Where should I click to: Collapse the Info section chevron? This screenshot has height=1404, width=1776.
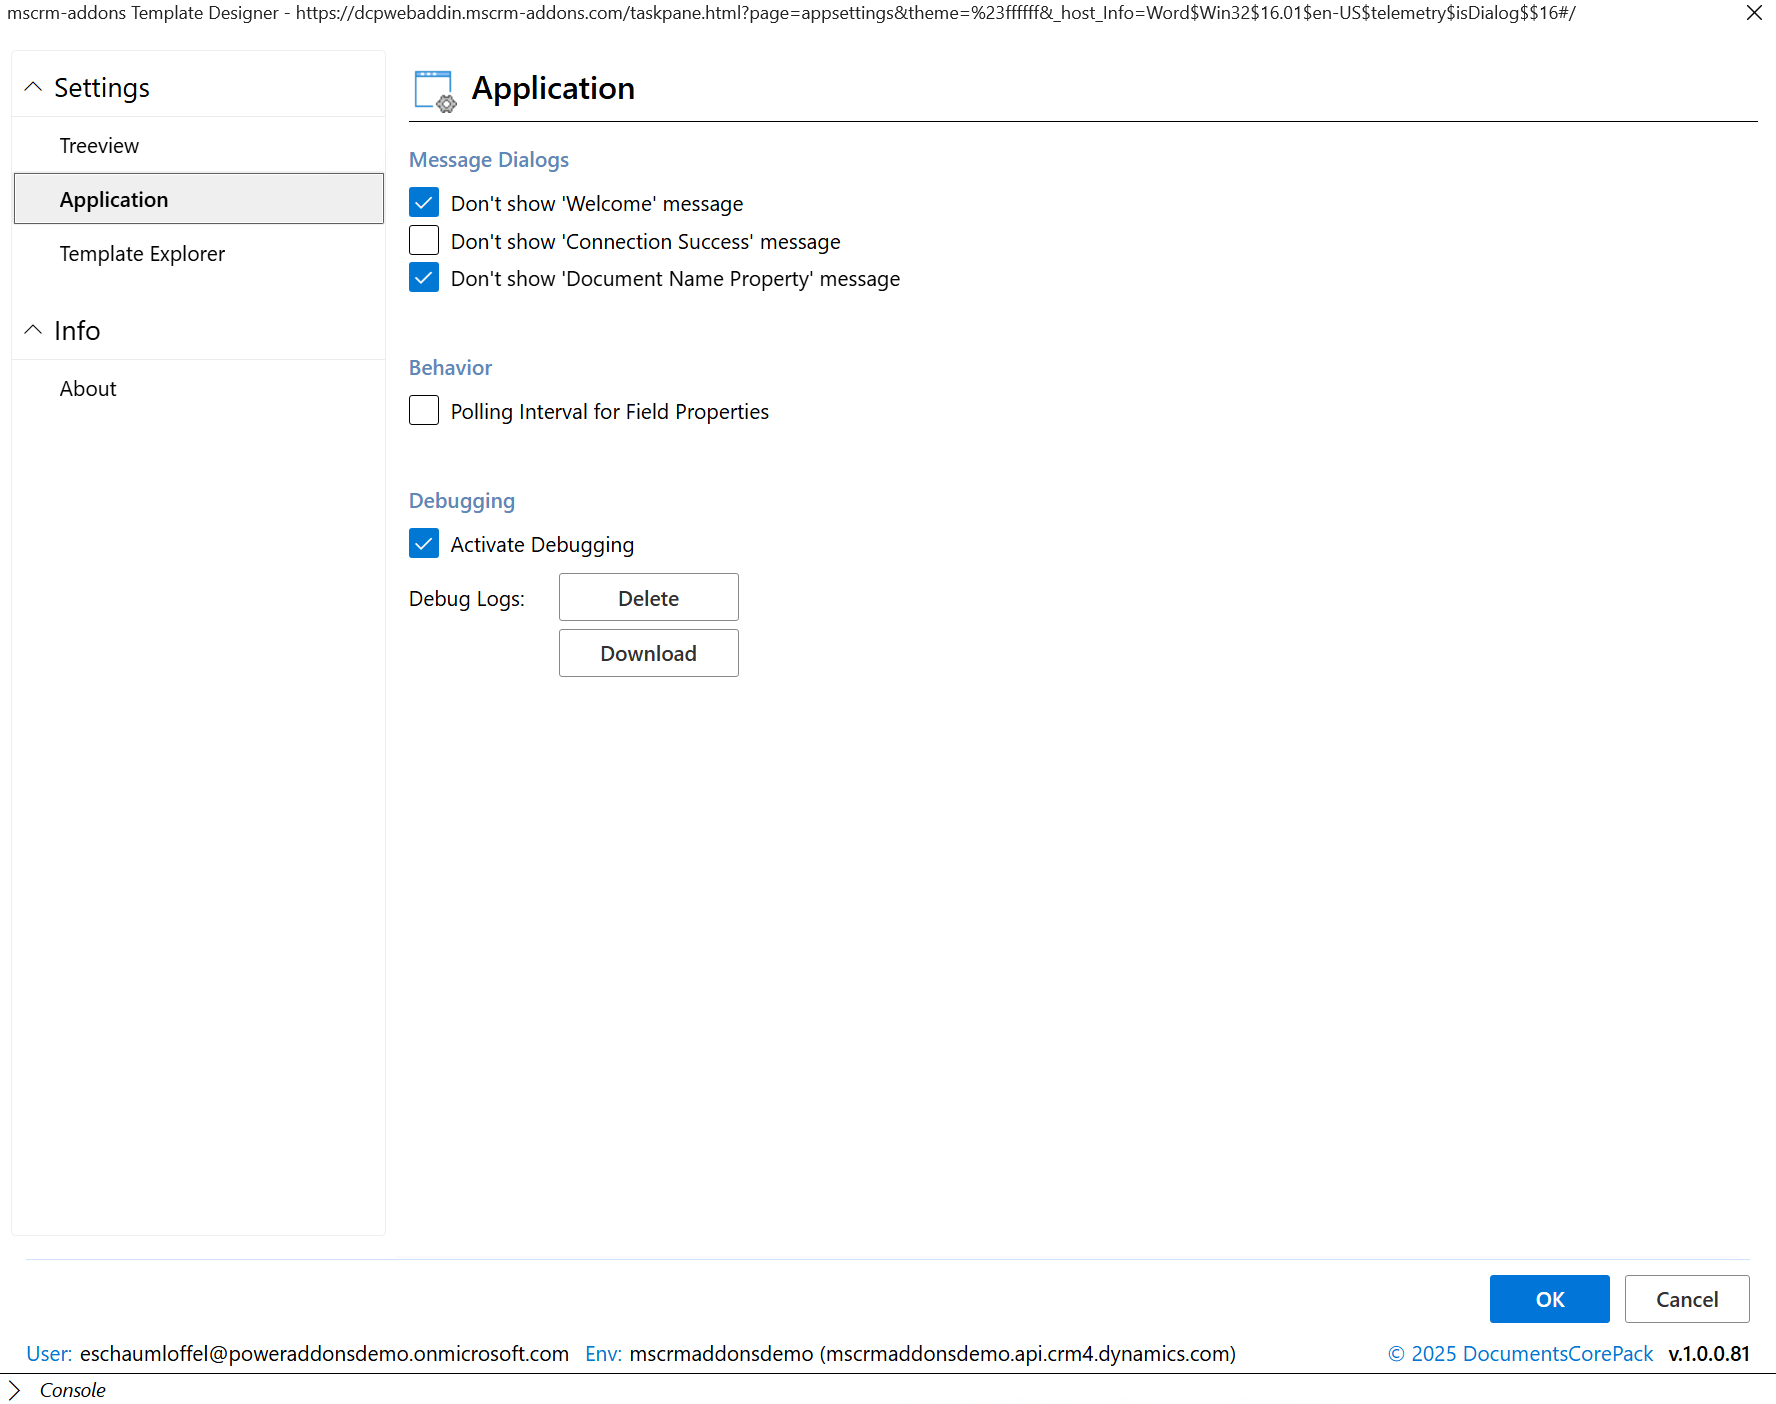tap(33, 330)
